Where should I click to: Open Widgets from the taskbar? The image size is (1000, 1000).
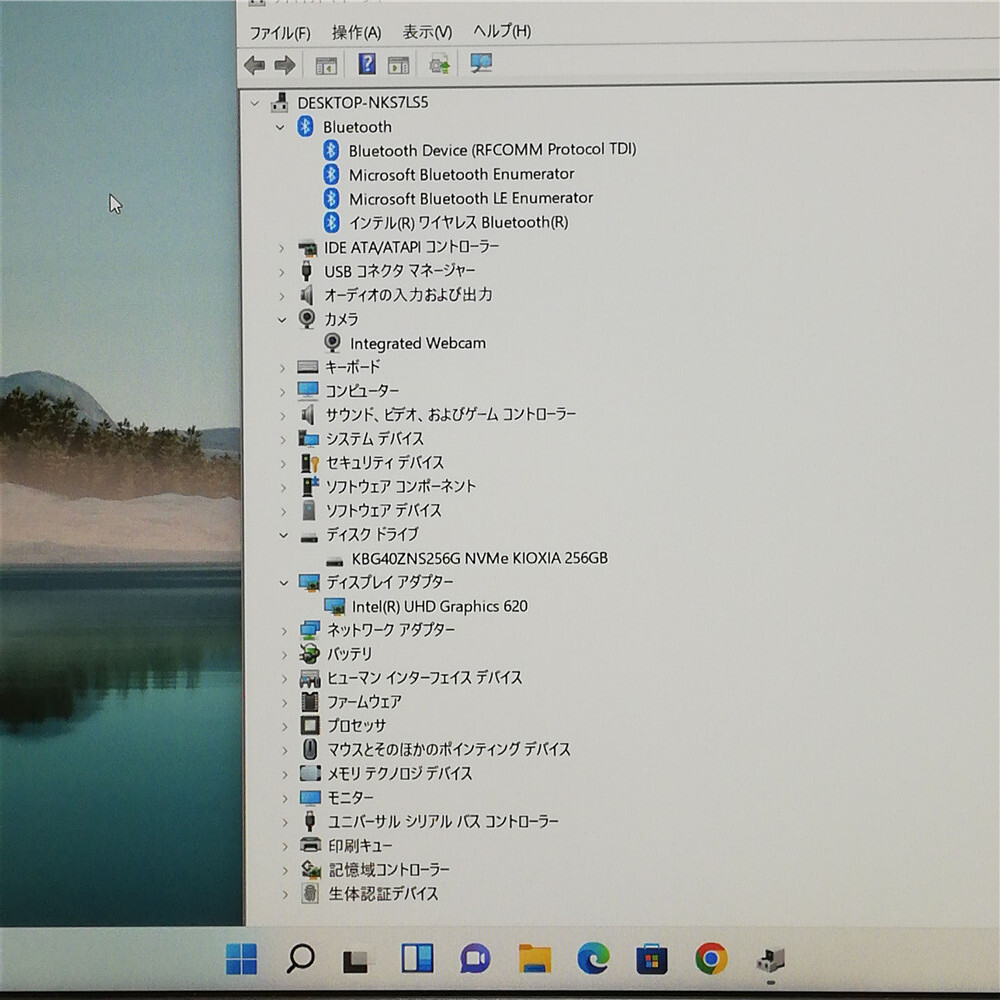pos(417,959)
